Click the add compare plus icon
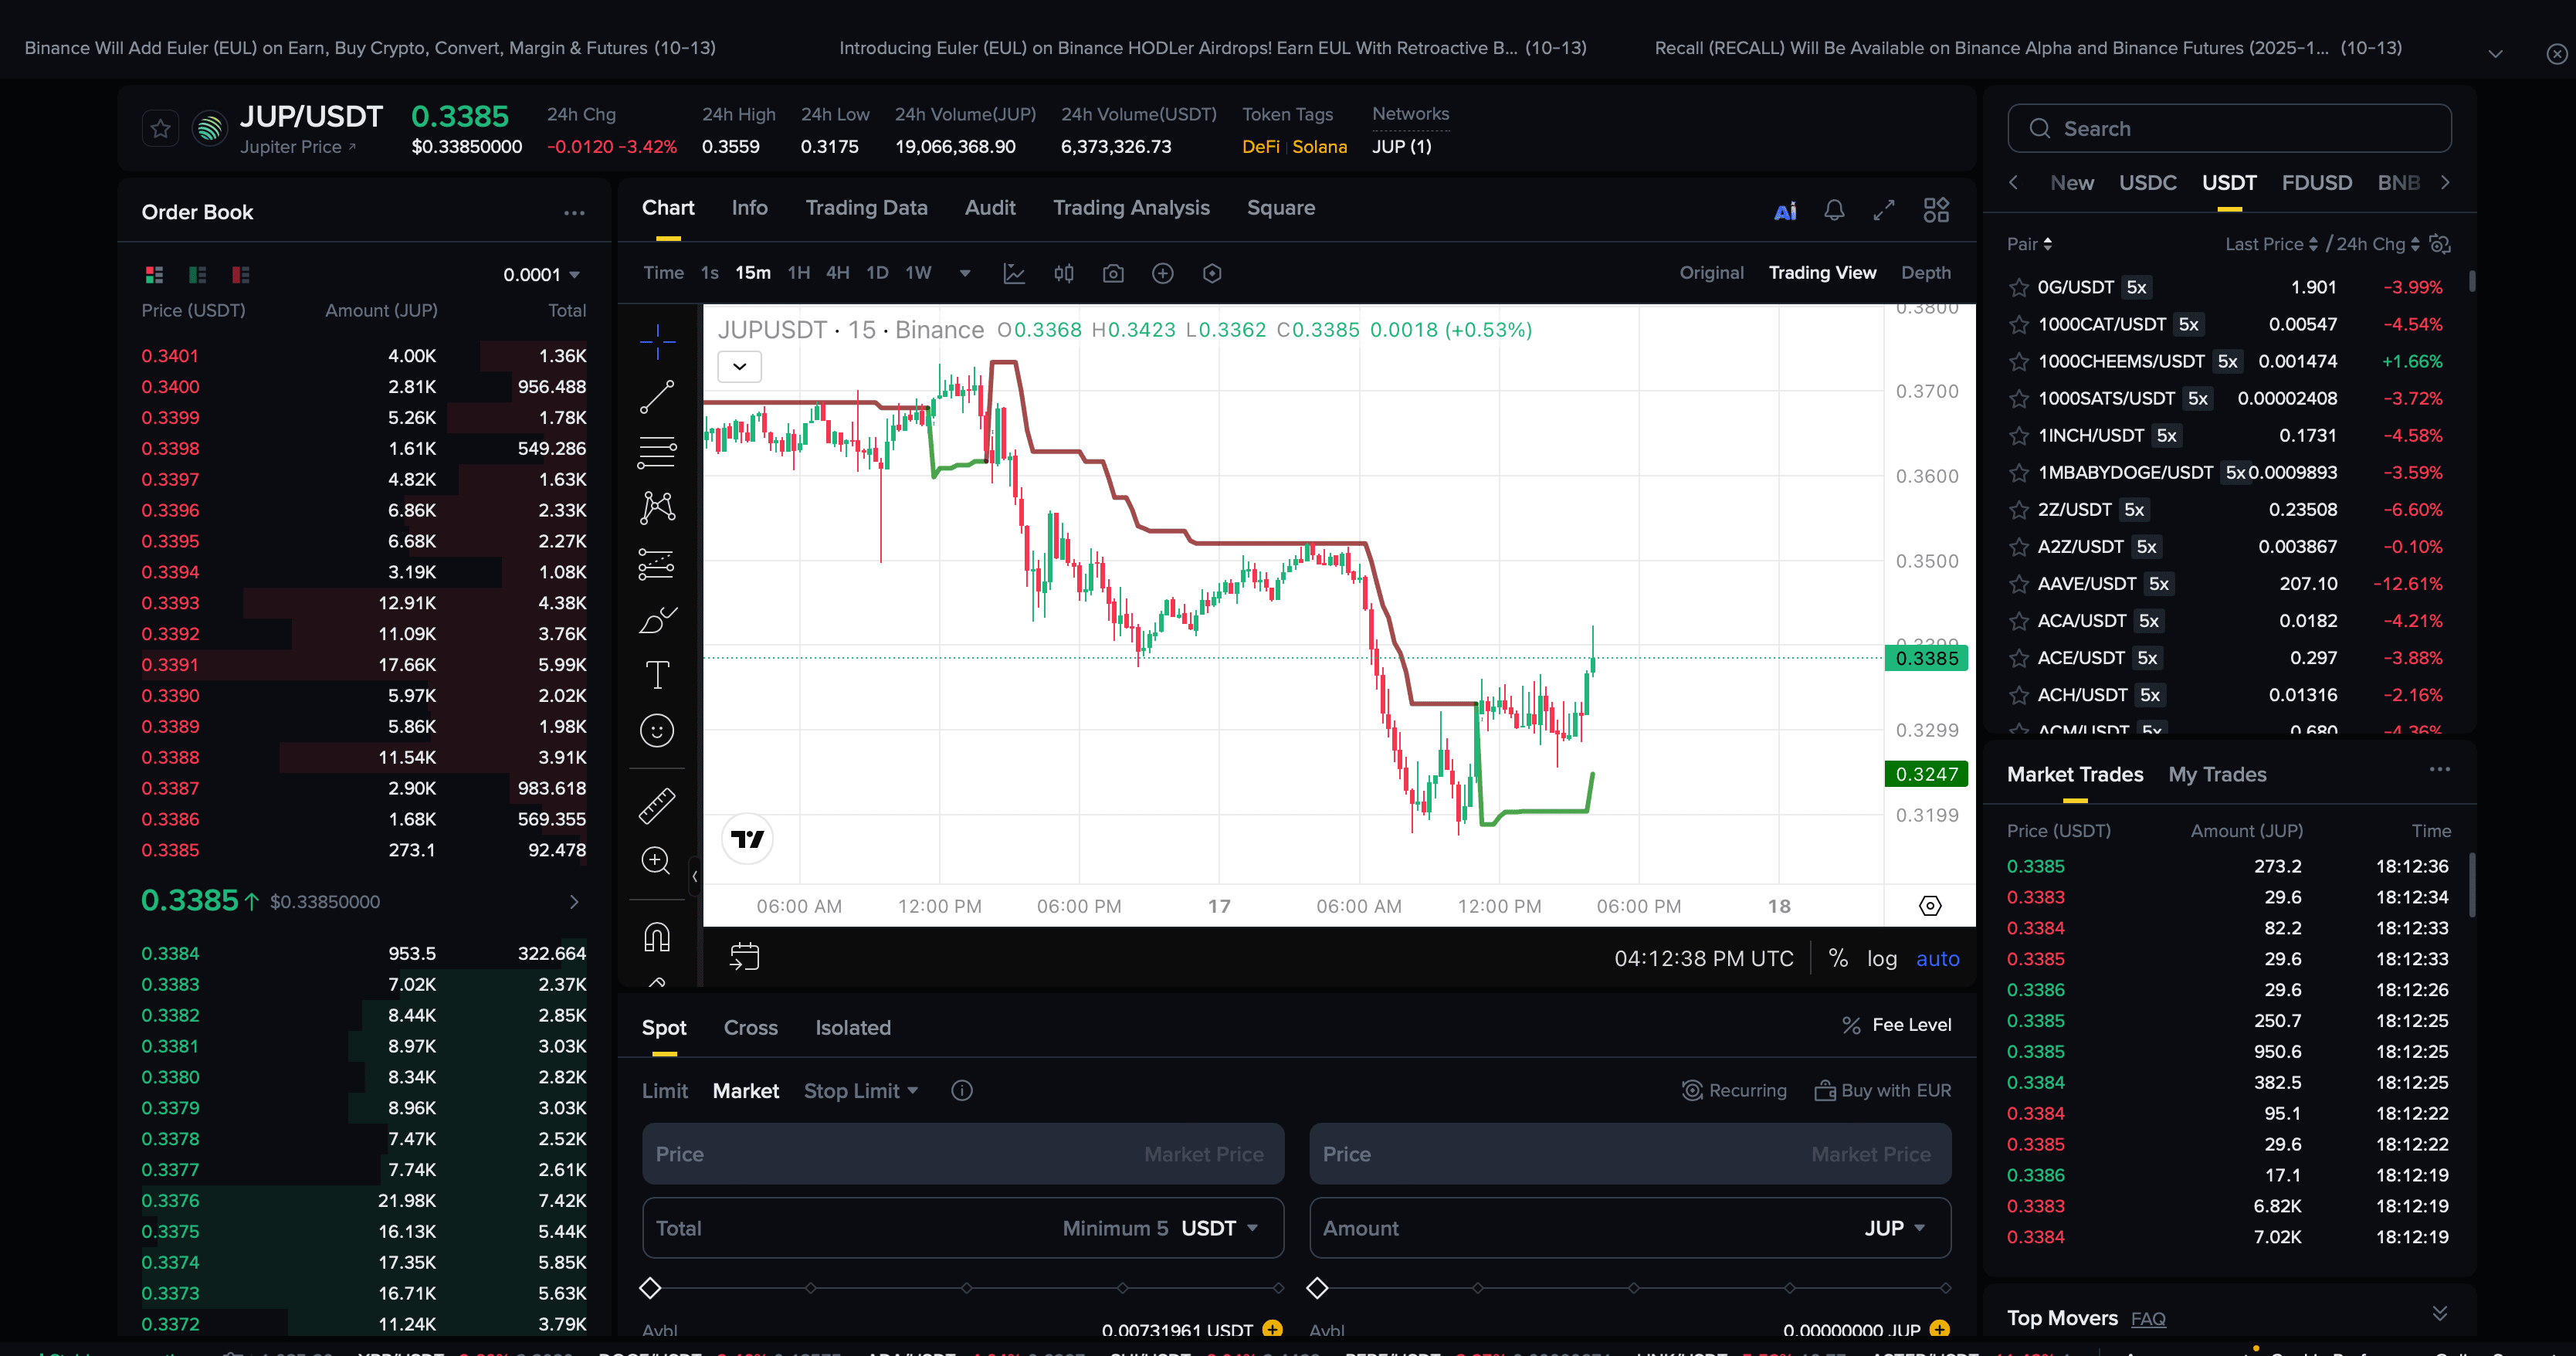The height and width of the screenshot is (1356, 2576). [x=1162, y=273]
